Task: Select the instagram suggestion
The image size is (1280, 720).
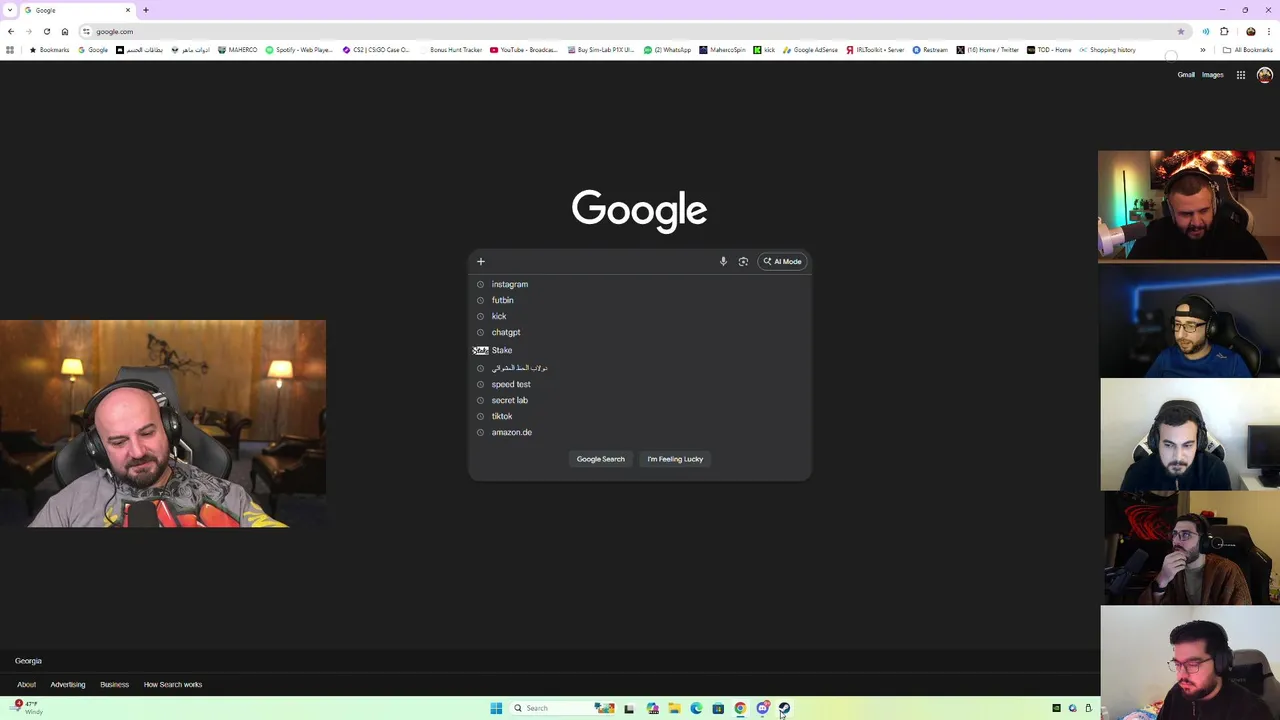Action: (640, 284)
